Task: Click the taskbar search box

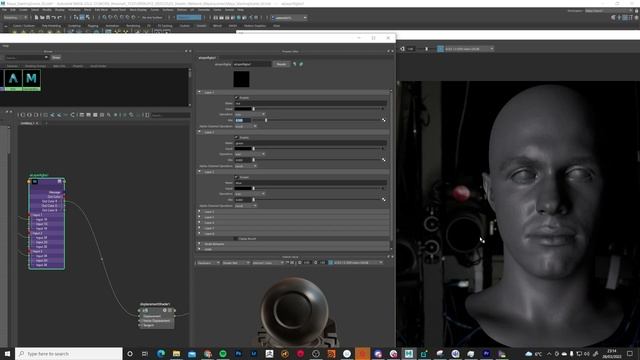Action: [x=69, y=353]
